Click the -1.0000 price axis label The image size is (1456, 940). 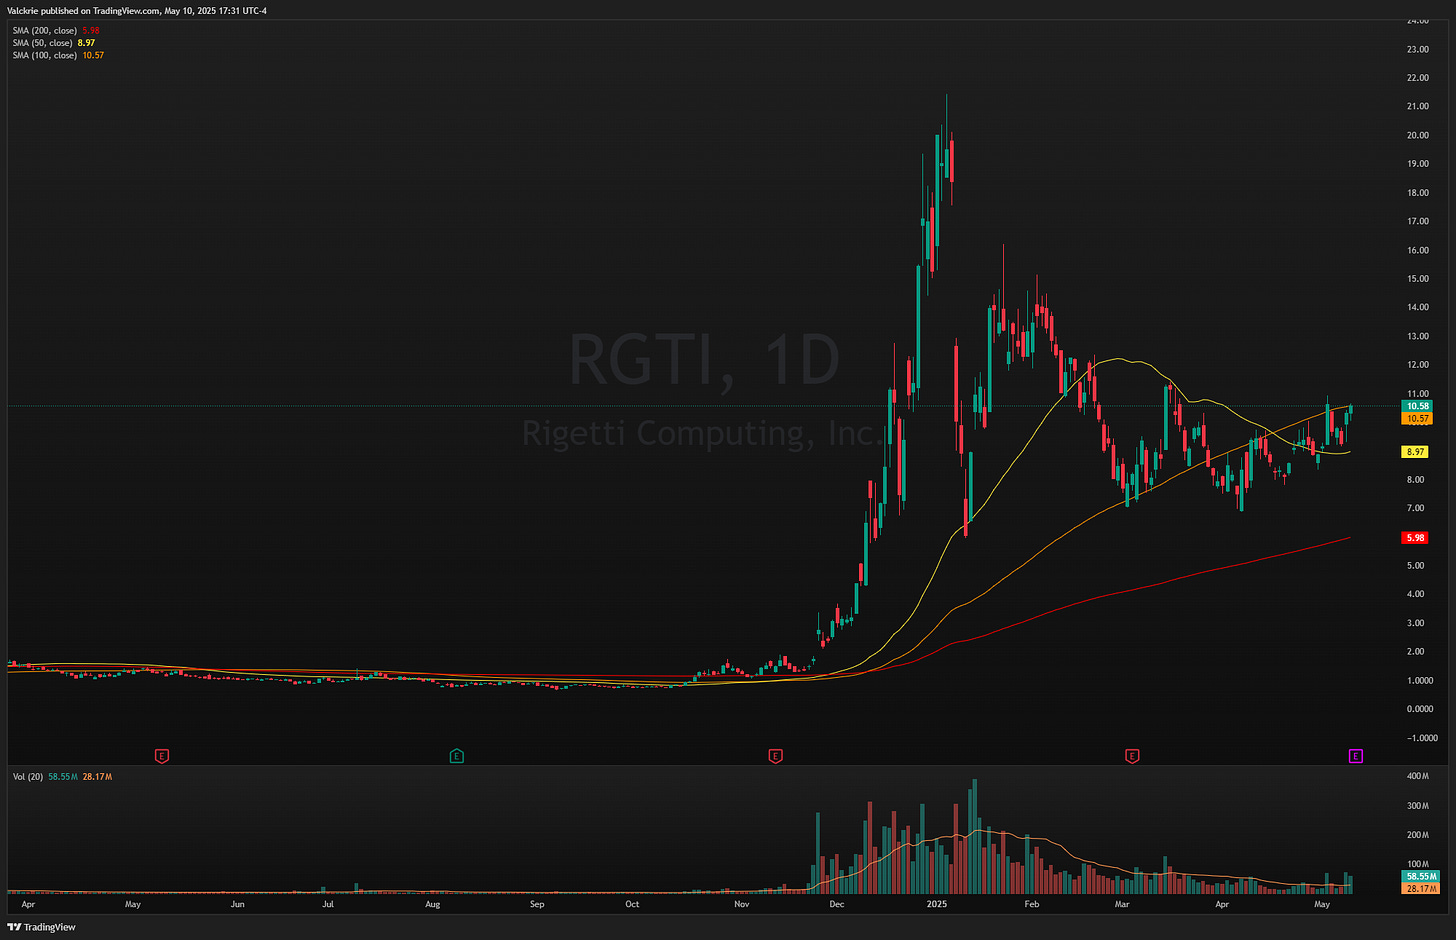[1421, 738]
